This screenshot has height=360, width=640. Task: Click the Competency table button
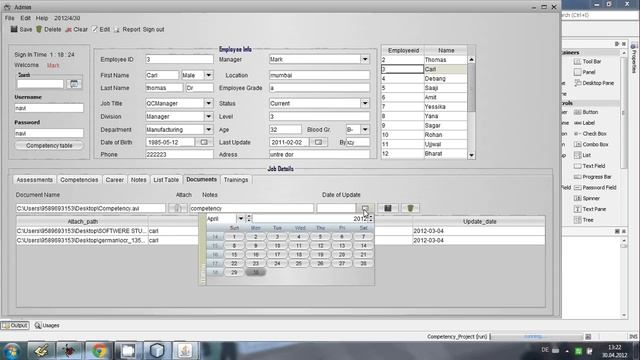click(49, 145)
